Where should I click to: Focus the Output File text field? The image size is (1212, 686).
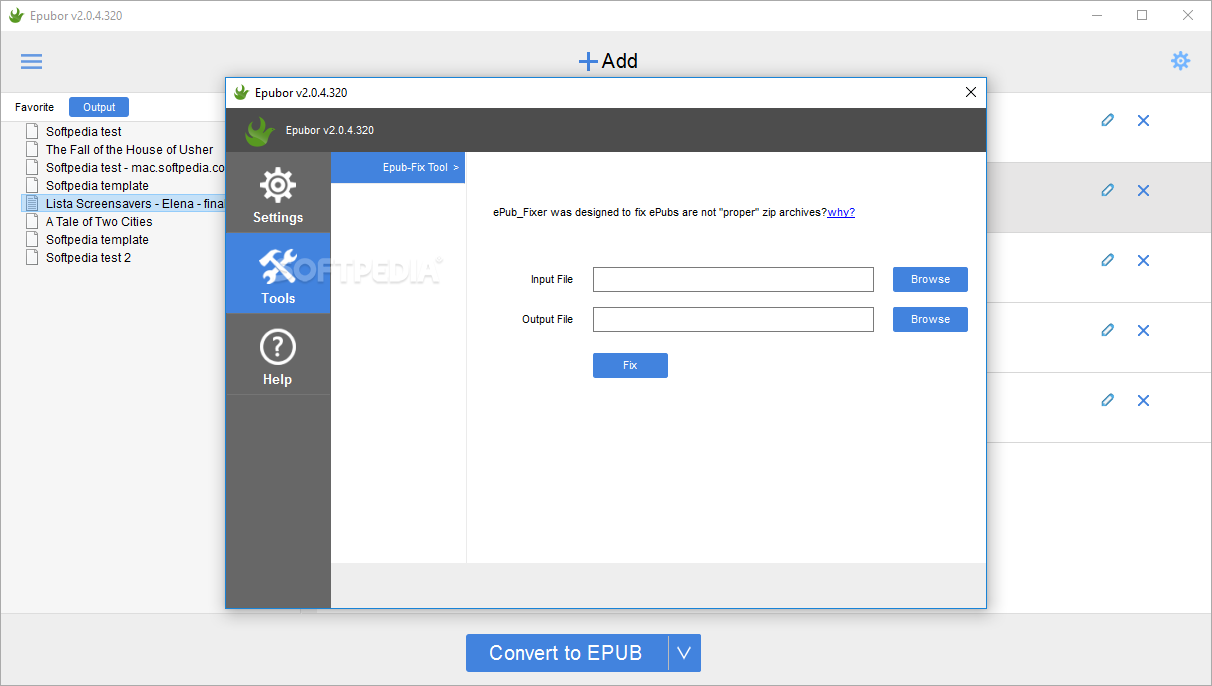coord(733,319)
